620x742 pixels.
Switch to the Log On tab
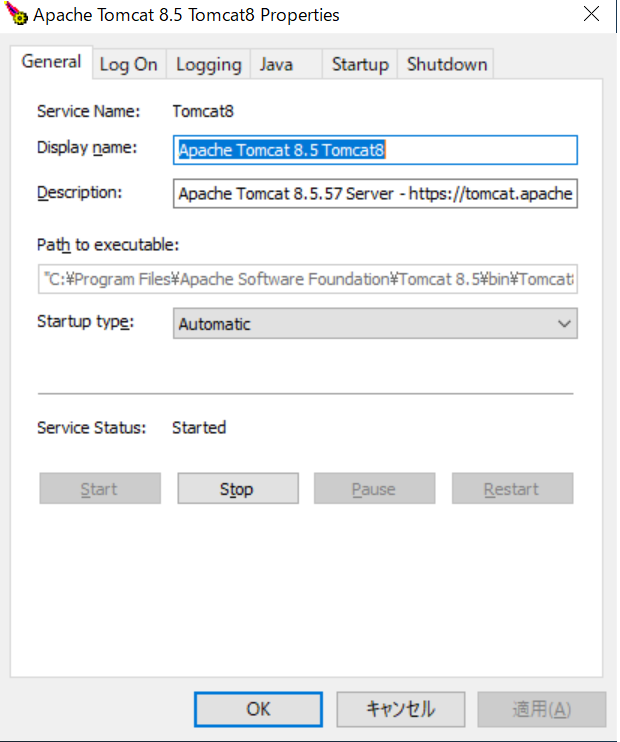[x=129, y=64]
